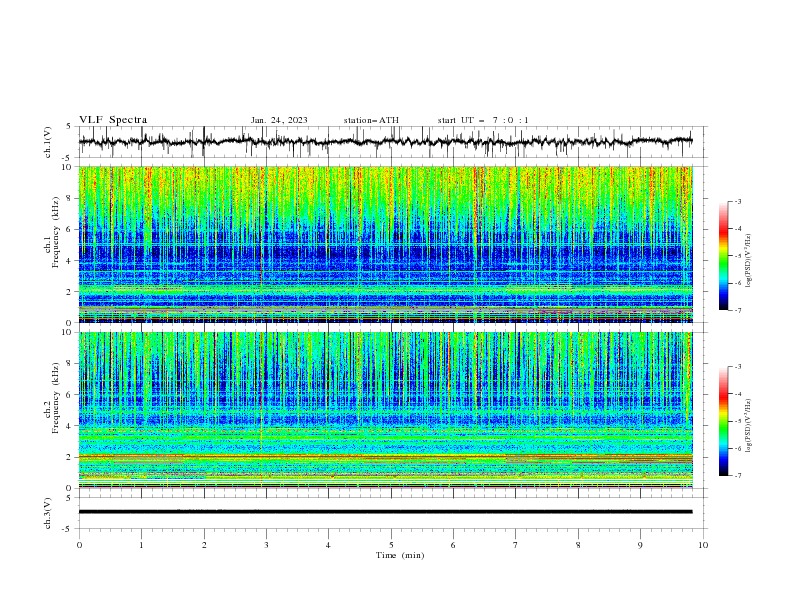Click the time axis tick label "1"

pyautogui.click(x=141, y=545)
